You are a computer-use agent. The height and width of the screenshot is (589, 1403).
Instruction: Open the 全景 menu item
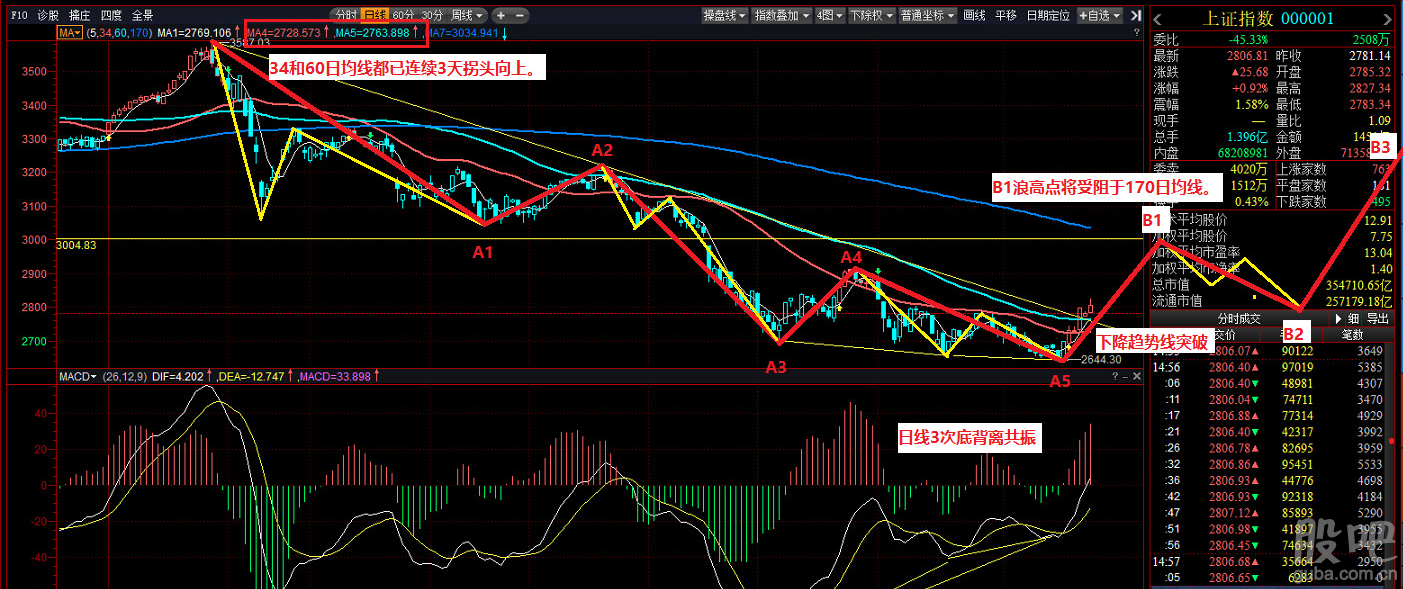pyautogui.click(x=142, y=15)
